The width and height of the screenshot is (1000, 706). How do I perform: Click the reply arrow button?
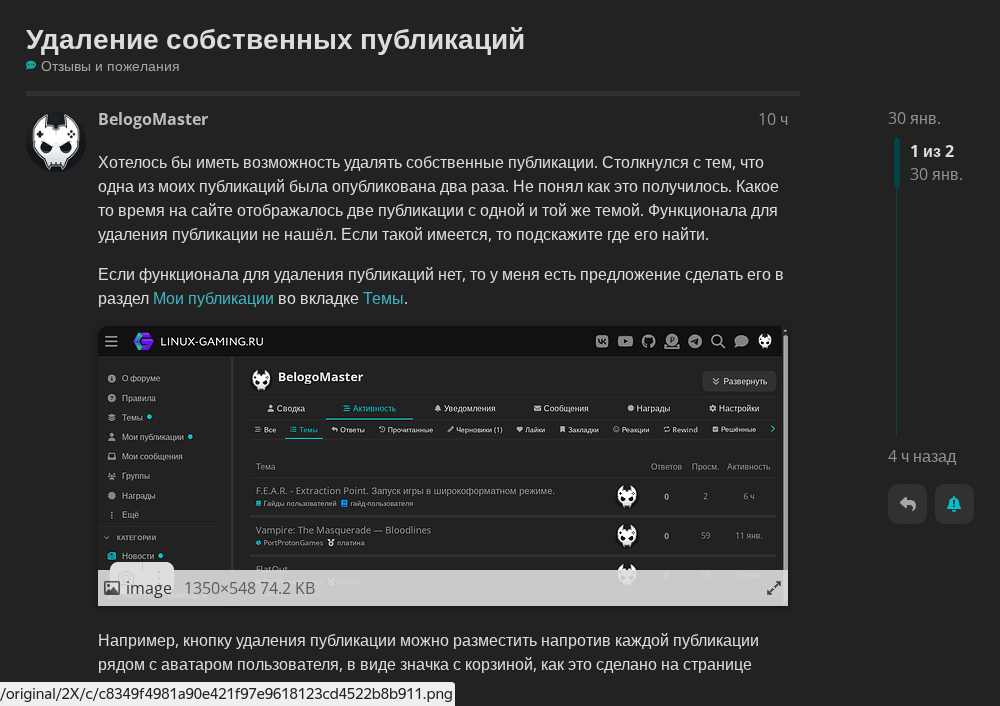(x=907, y=504)
